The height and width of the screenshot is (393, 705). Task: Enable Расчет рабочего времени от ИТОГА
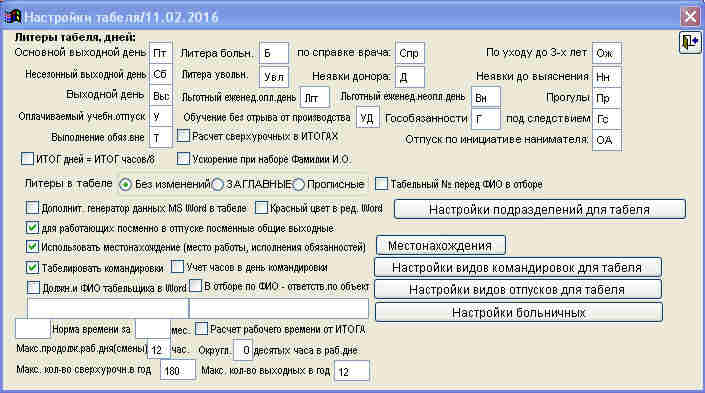(201, 329)
